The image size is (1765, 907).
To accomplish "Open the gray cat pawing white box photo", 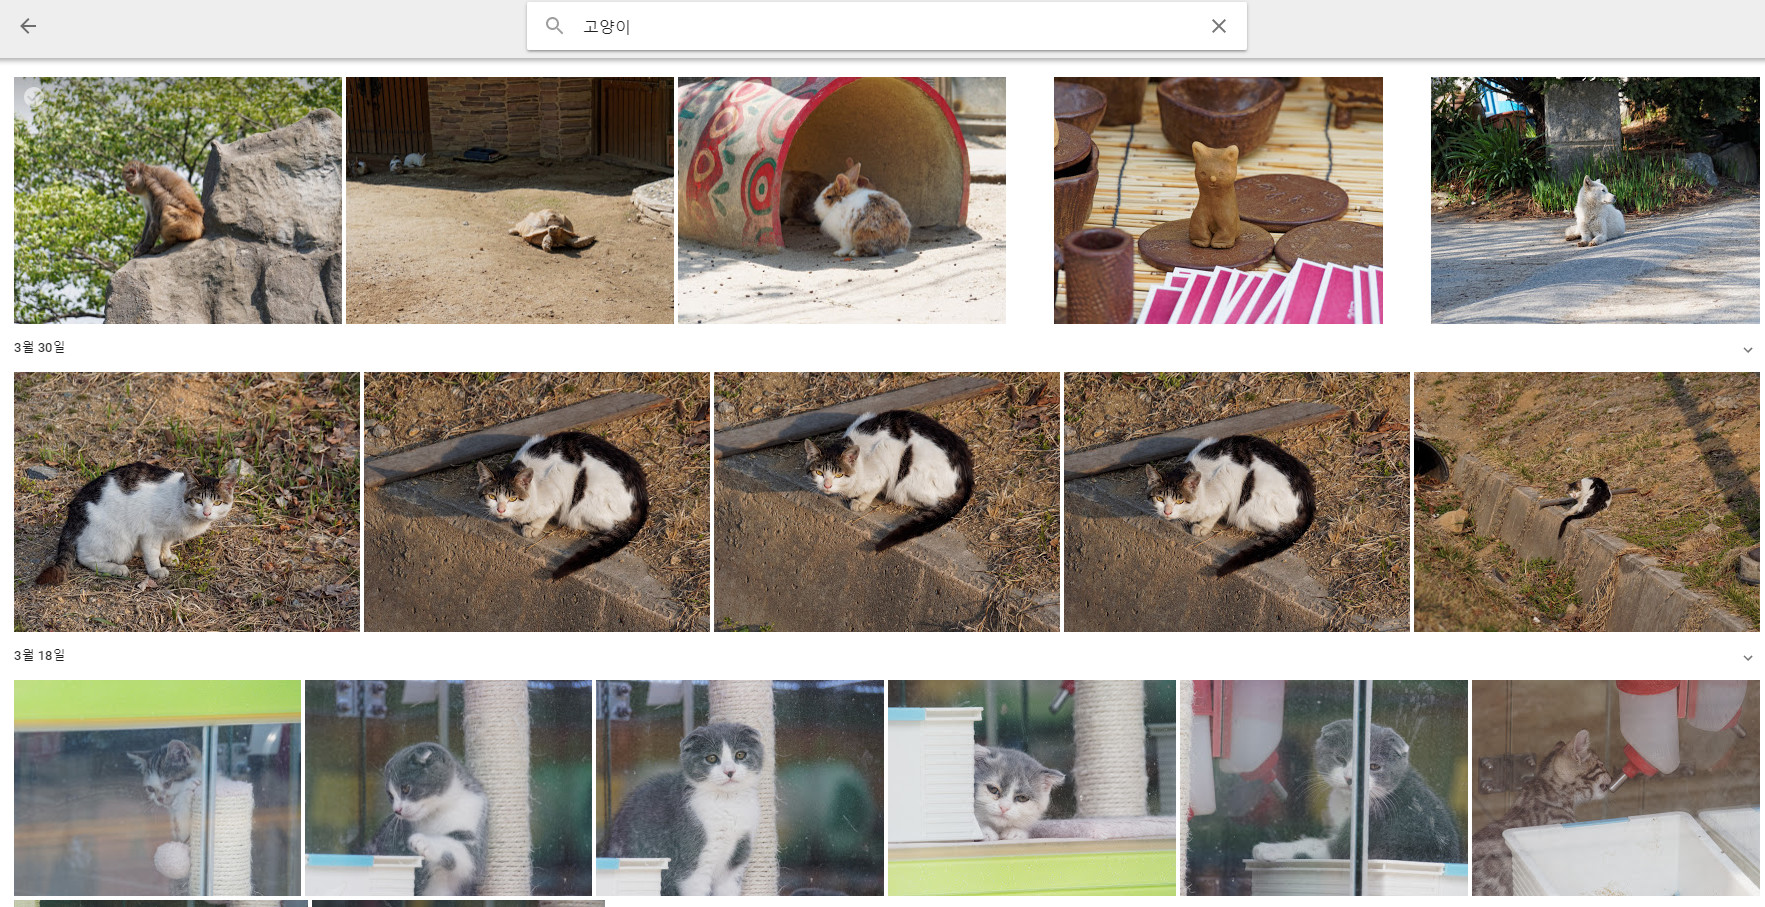I will [448, 788].
